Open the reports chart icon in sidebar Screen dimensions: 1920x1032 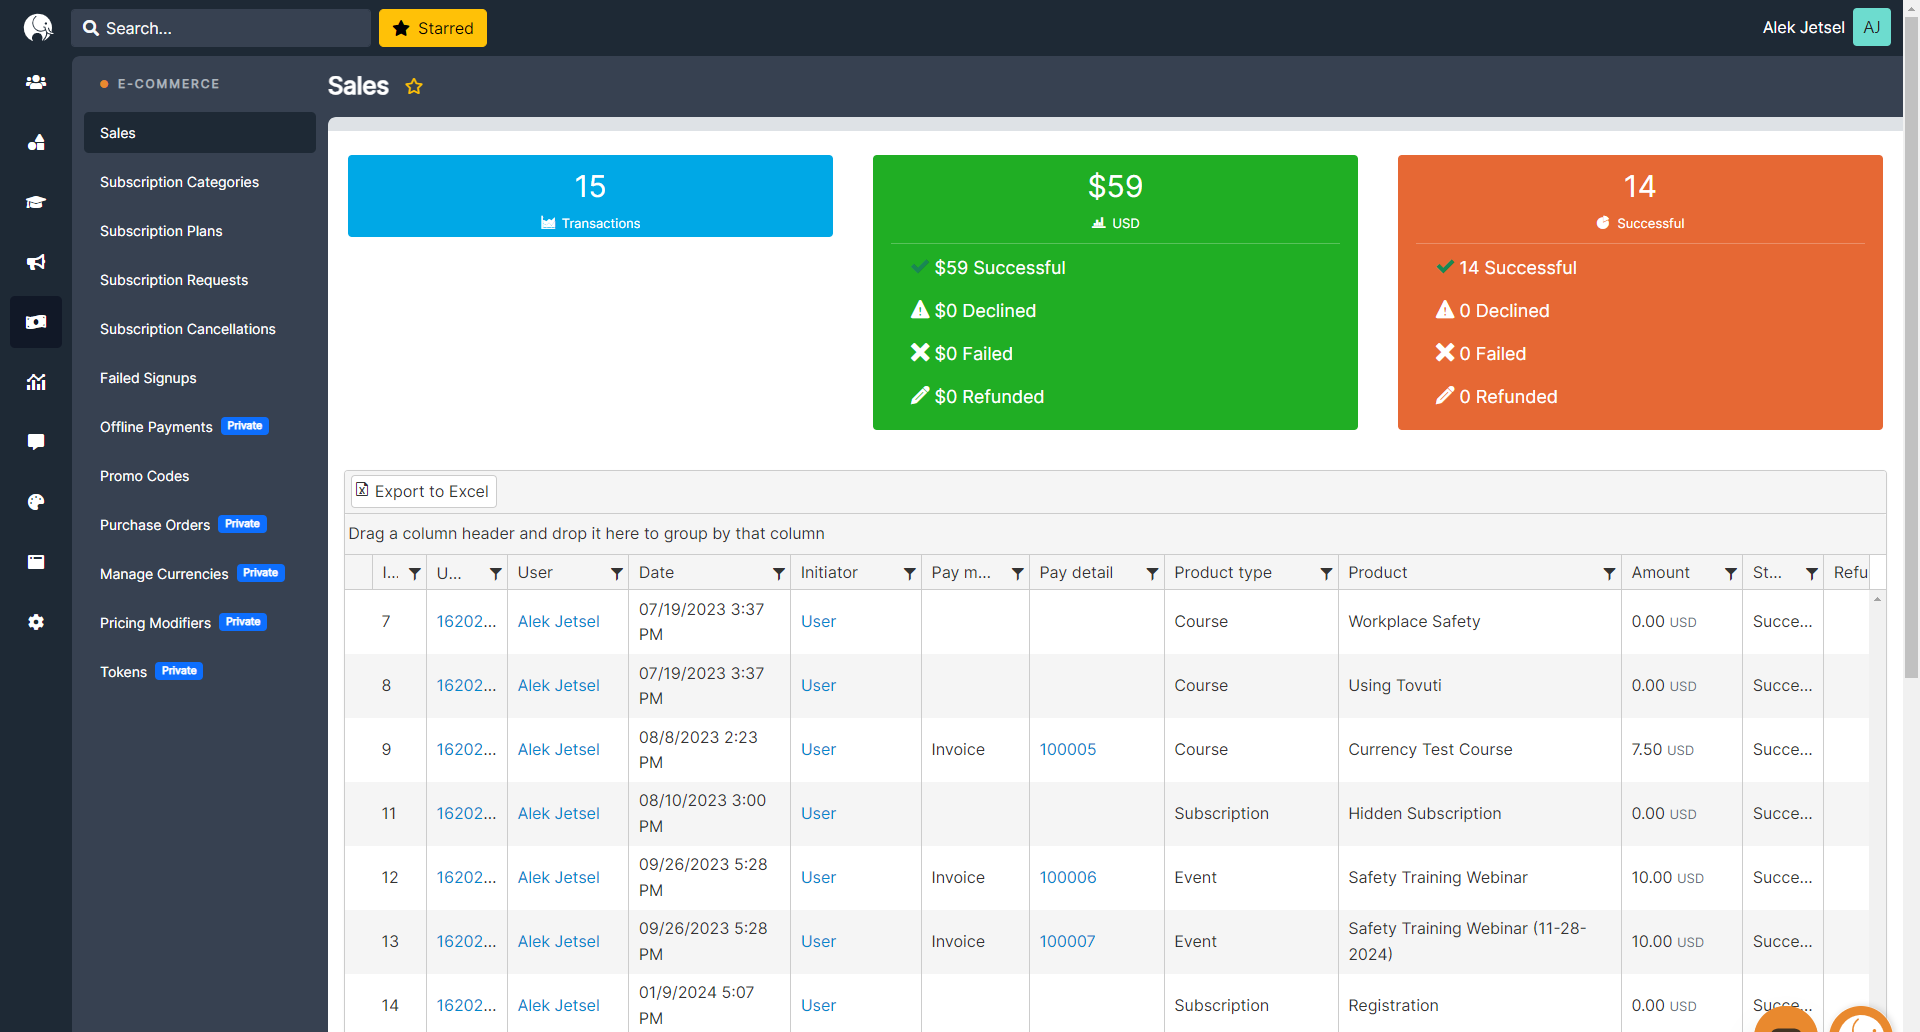[x=36, y=382]
